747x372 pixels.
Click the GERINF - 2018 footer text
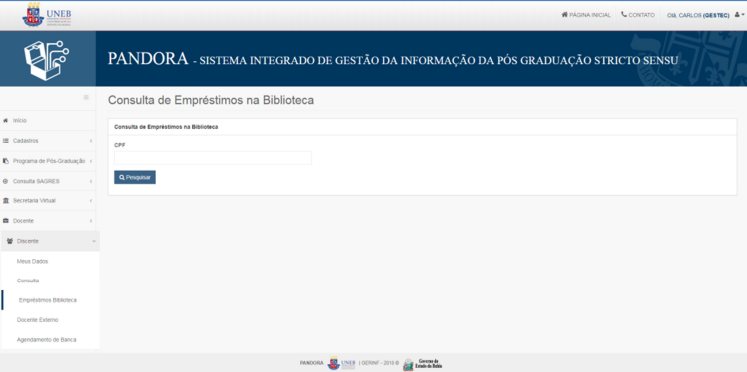point(379,363)
